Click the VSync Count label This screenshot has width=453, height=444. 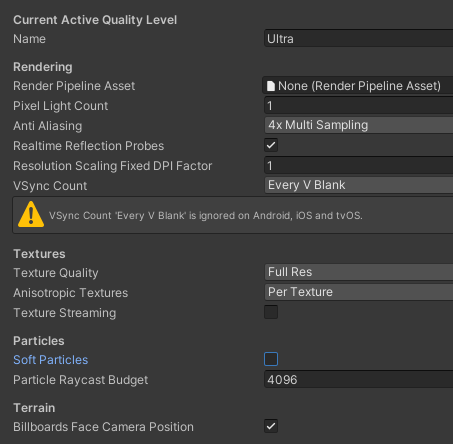tap(50, 186)
